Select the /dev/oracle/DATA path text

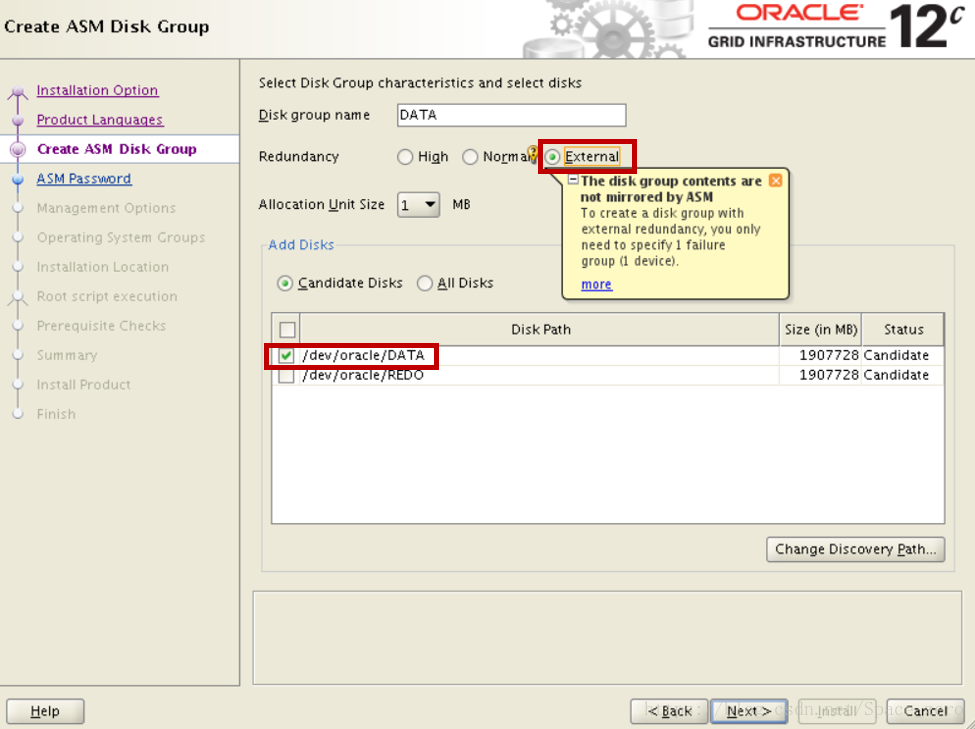363,355
